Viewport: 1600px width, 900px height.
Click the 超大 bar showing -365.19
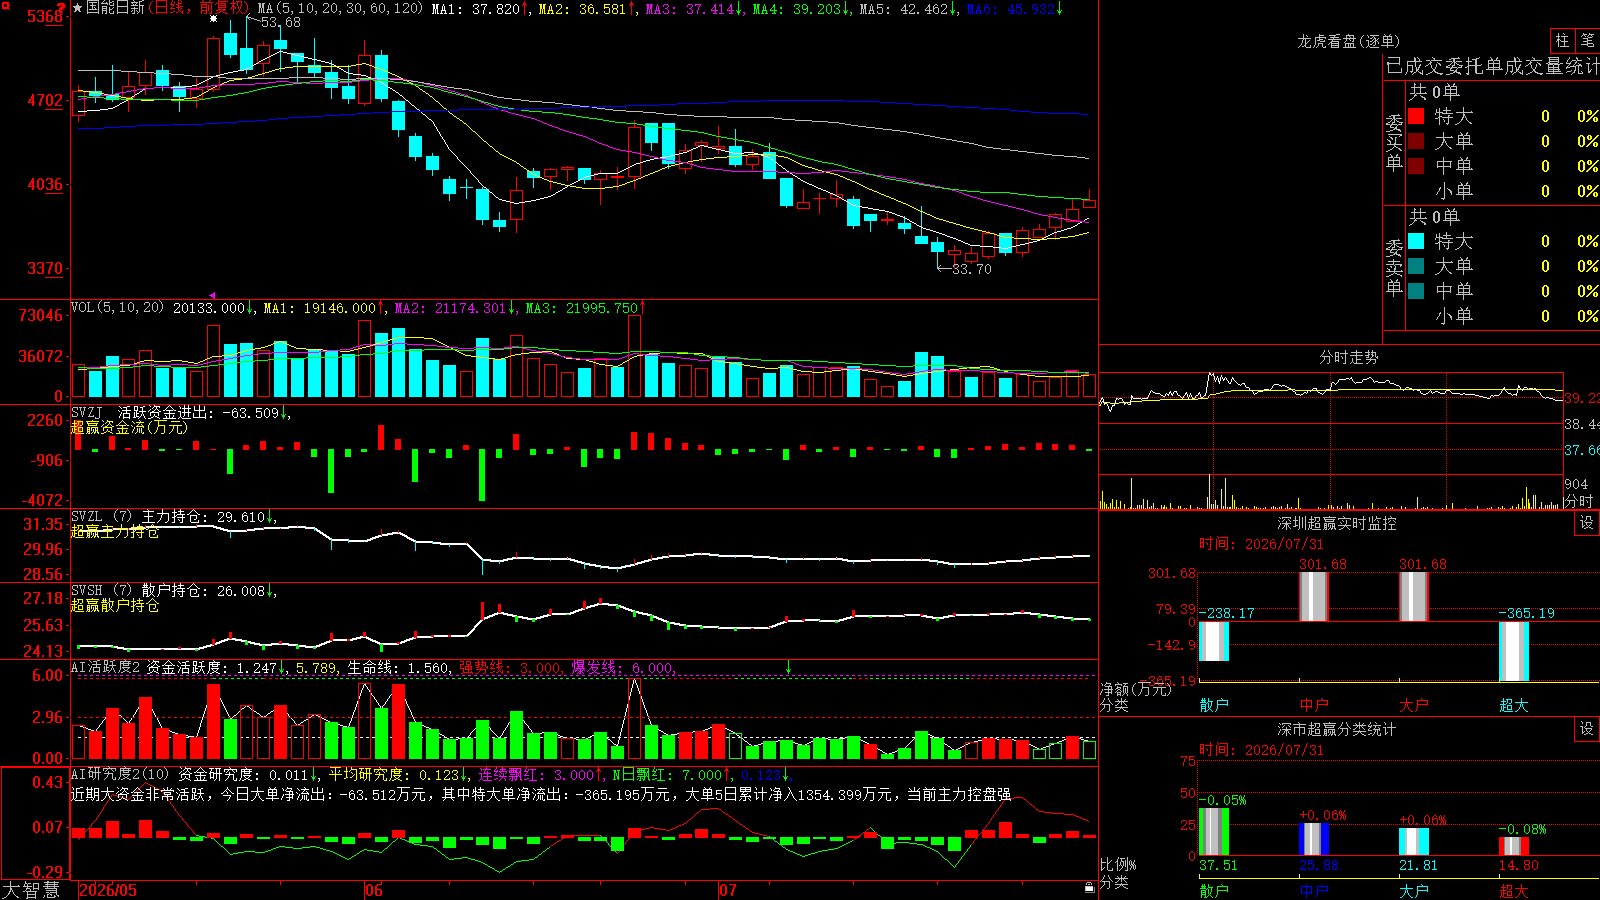(1514, 651)
